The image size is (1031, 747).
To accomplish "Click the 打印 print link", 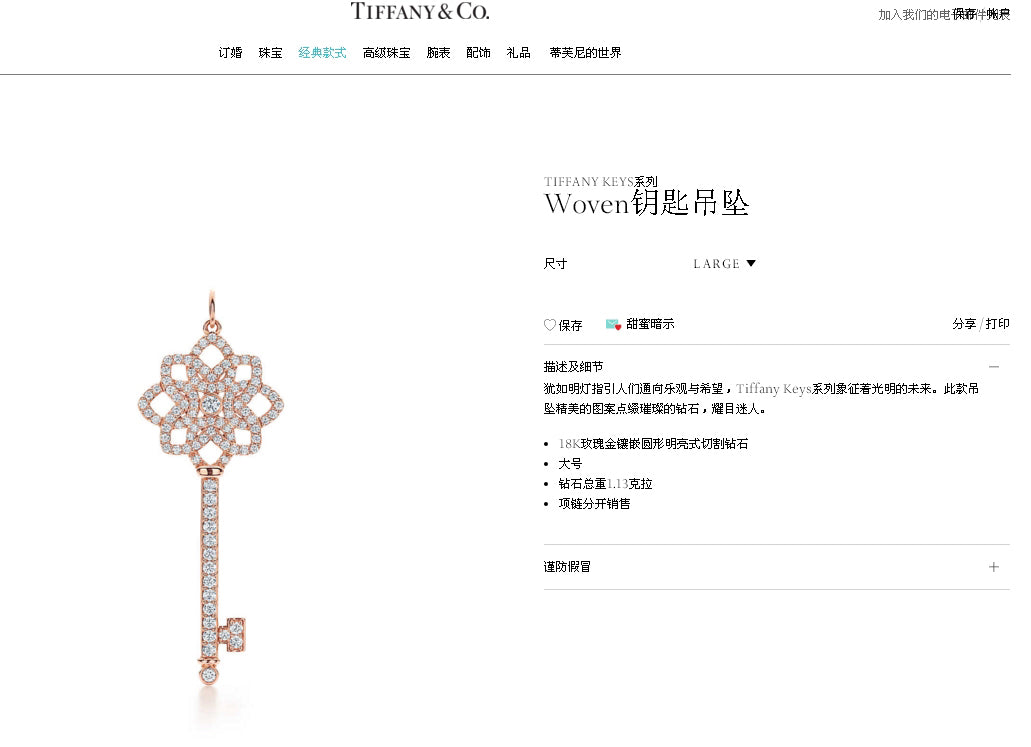I will 997,324.
